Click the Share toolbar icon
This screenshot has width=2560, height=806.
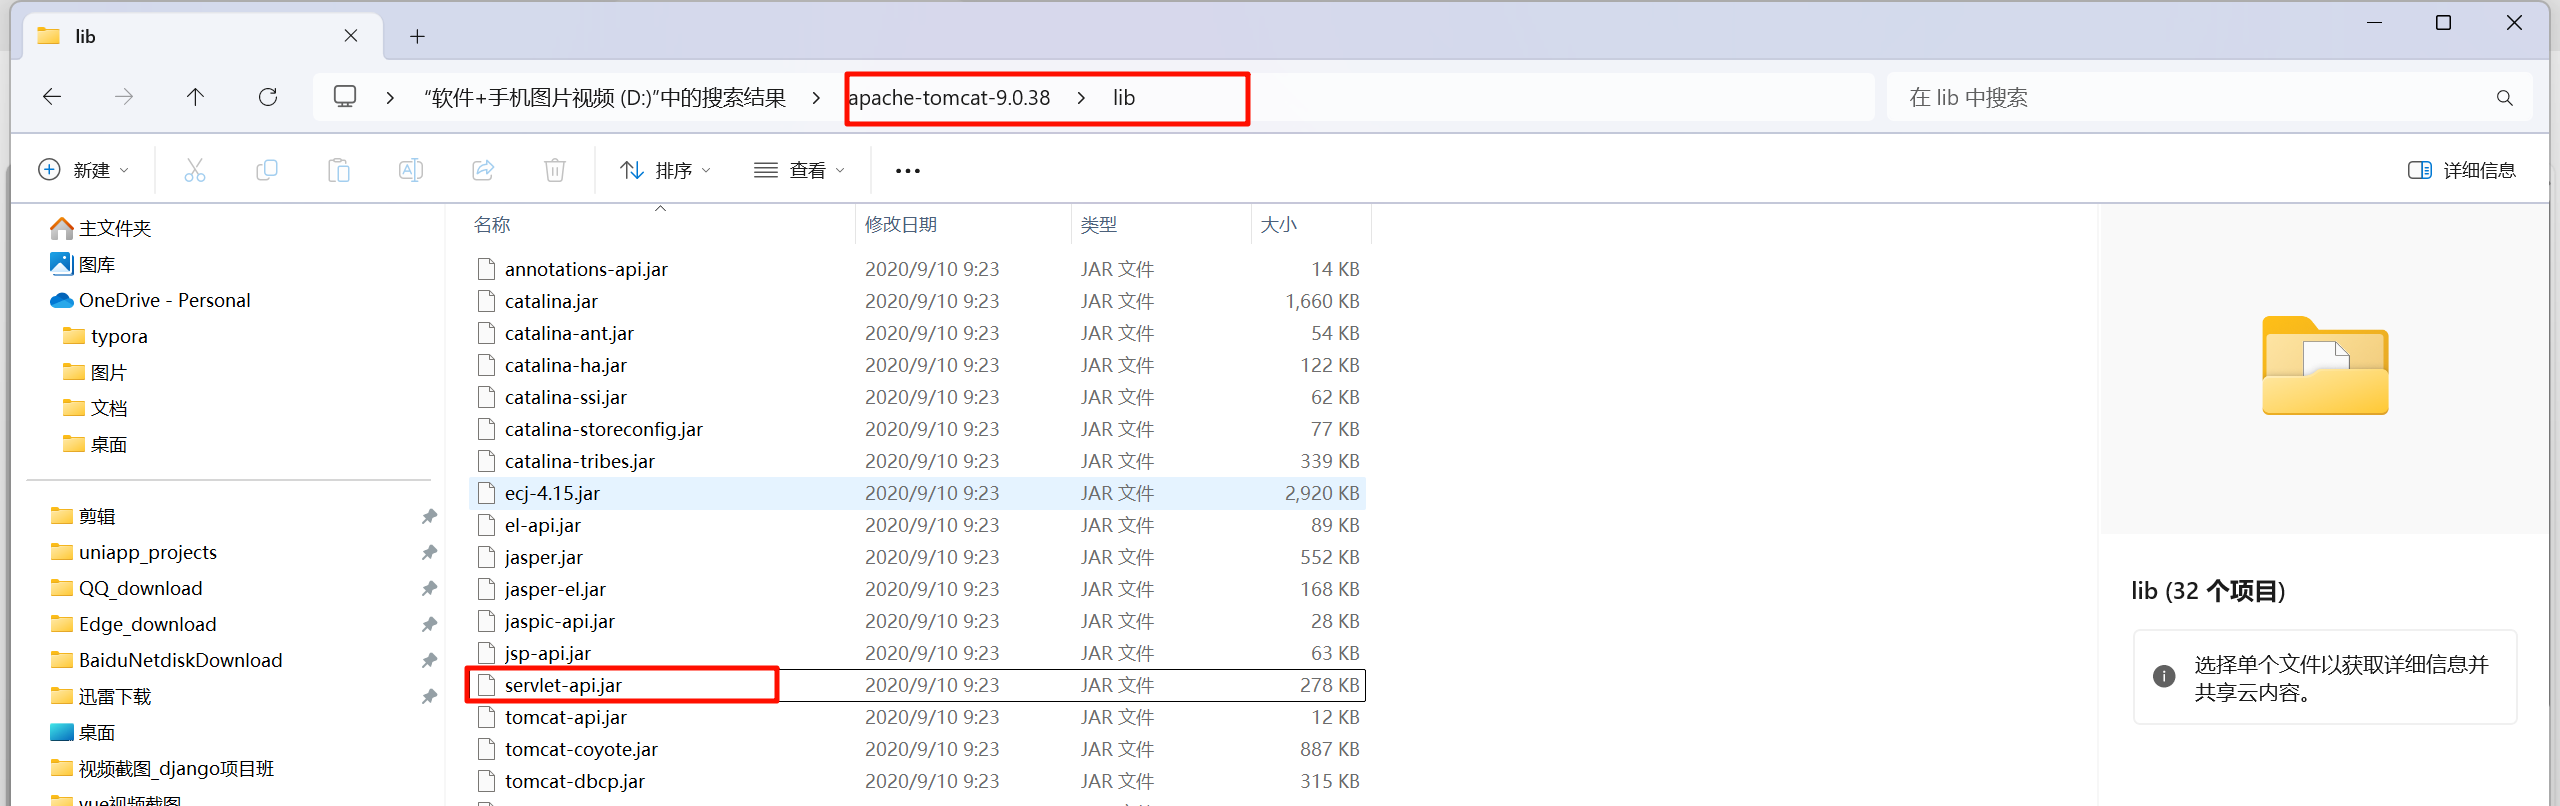click(483, 170)
